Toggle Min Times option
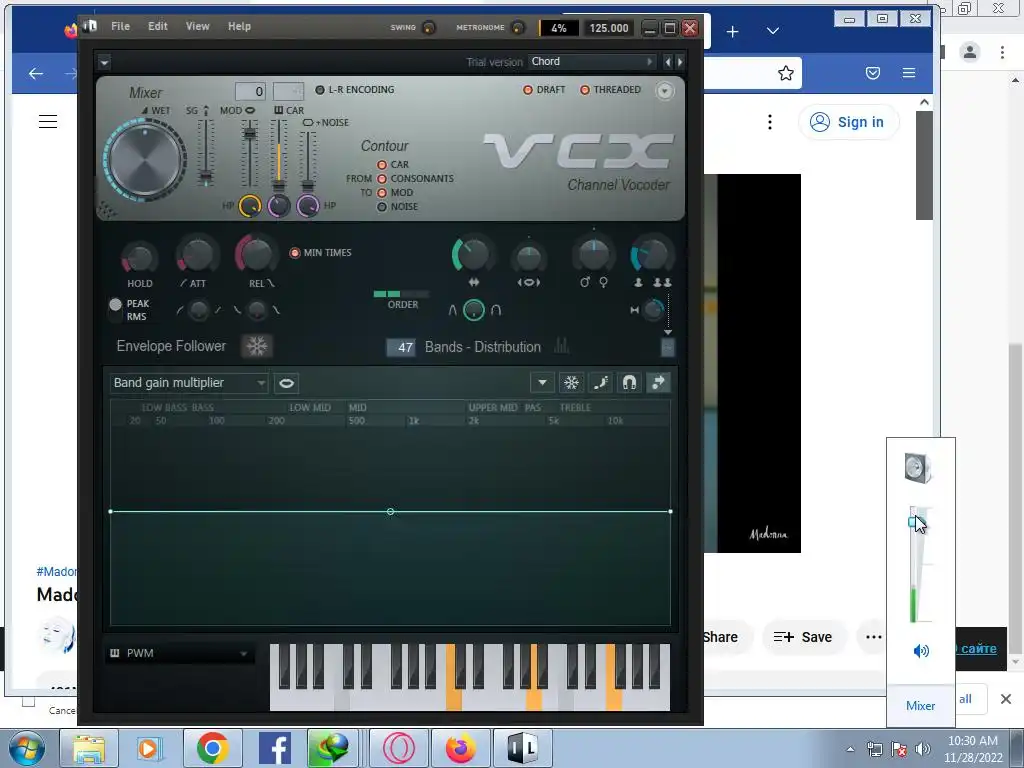Viewport: 1024px width, 768px height. pos(321,252)
